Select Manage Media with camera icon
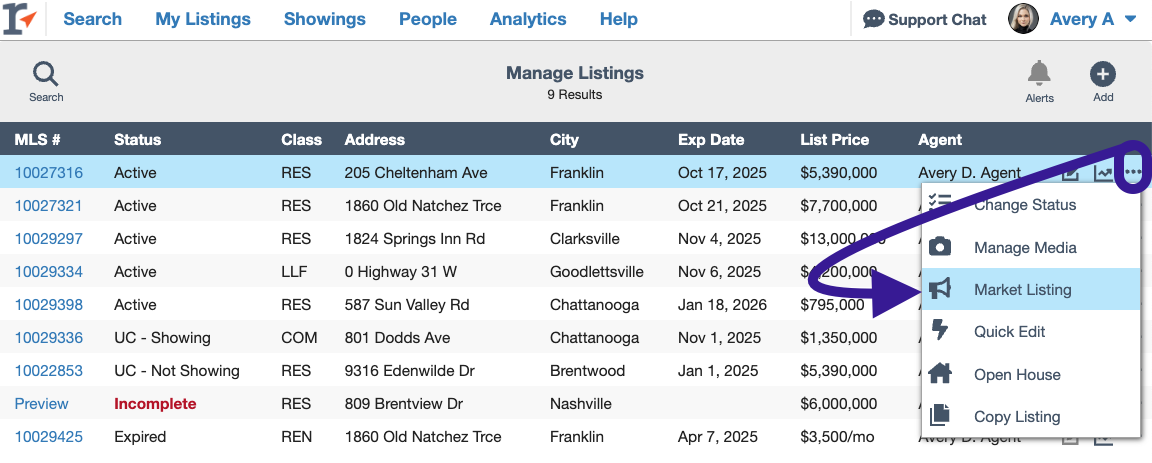Screen dimensions: 1152x463 coord(1024,247)
